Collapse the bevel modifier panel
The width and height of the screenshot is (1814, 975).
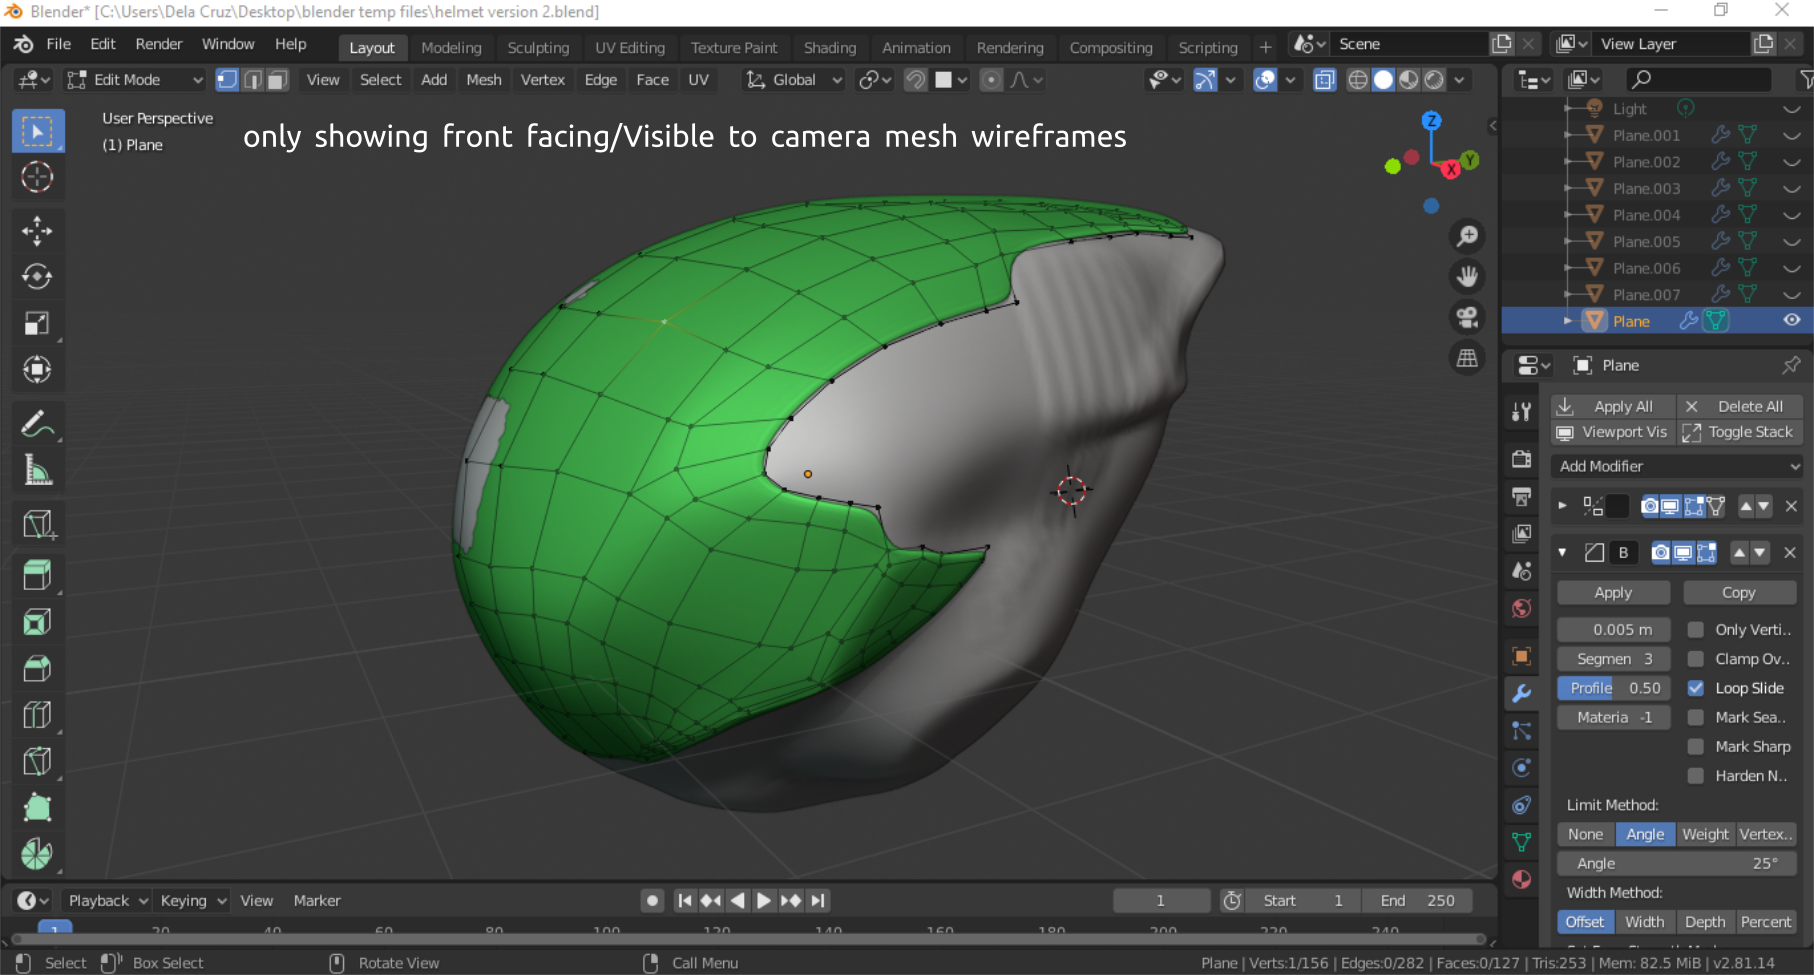pyautogui.click(x=1562, y=552)
